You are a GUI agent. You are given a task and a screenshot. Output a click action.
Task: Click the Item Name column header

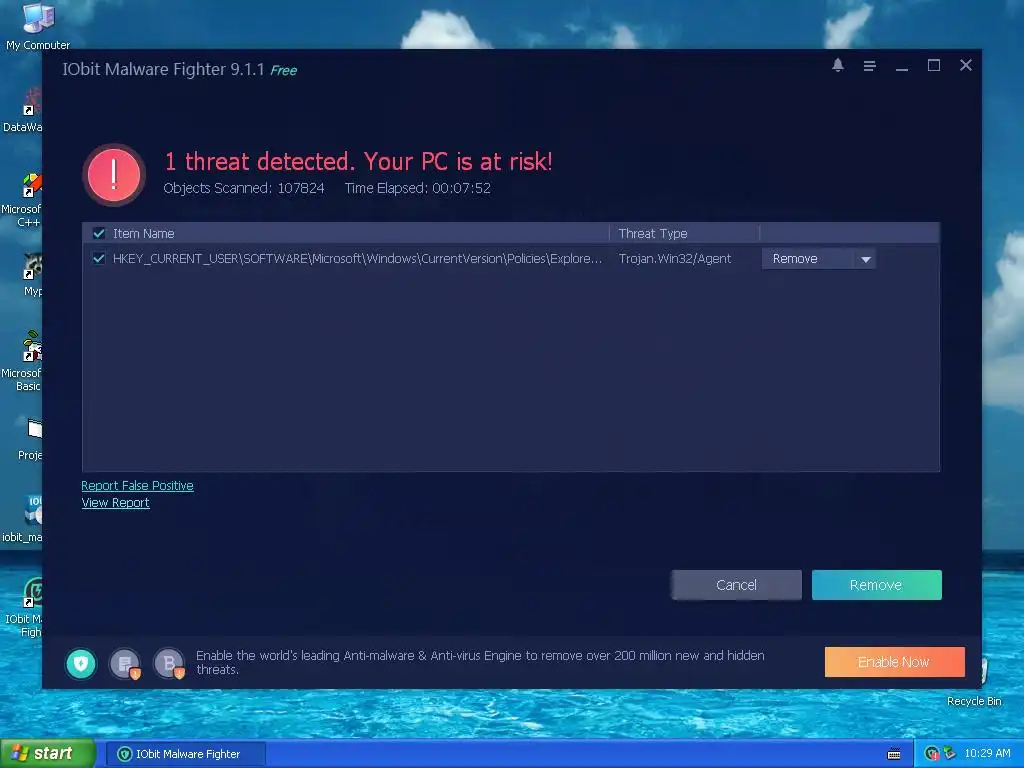click(144, 233)
